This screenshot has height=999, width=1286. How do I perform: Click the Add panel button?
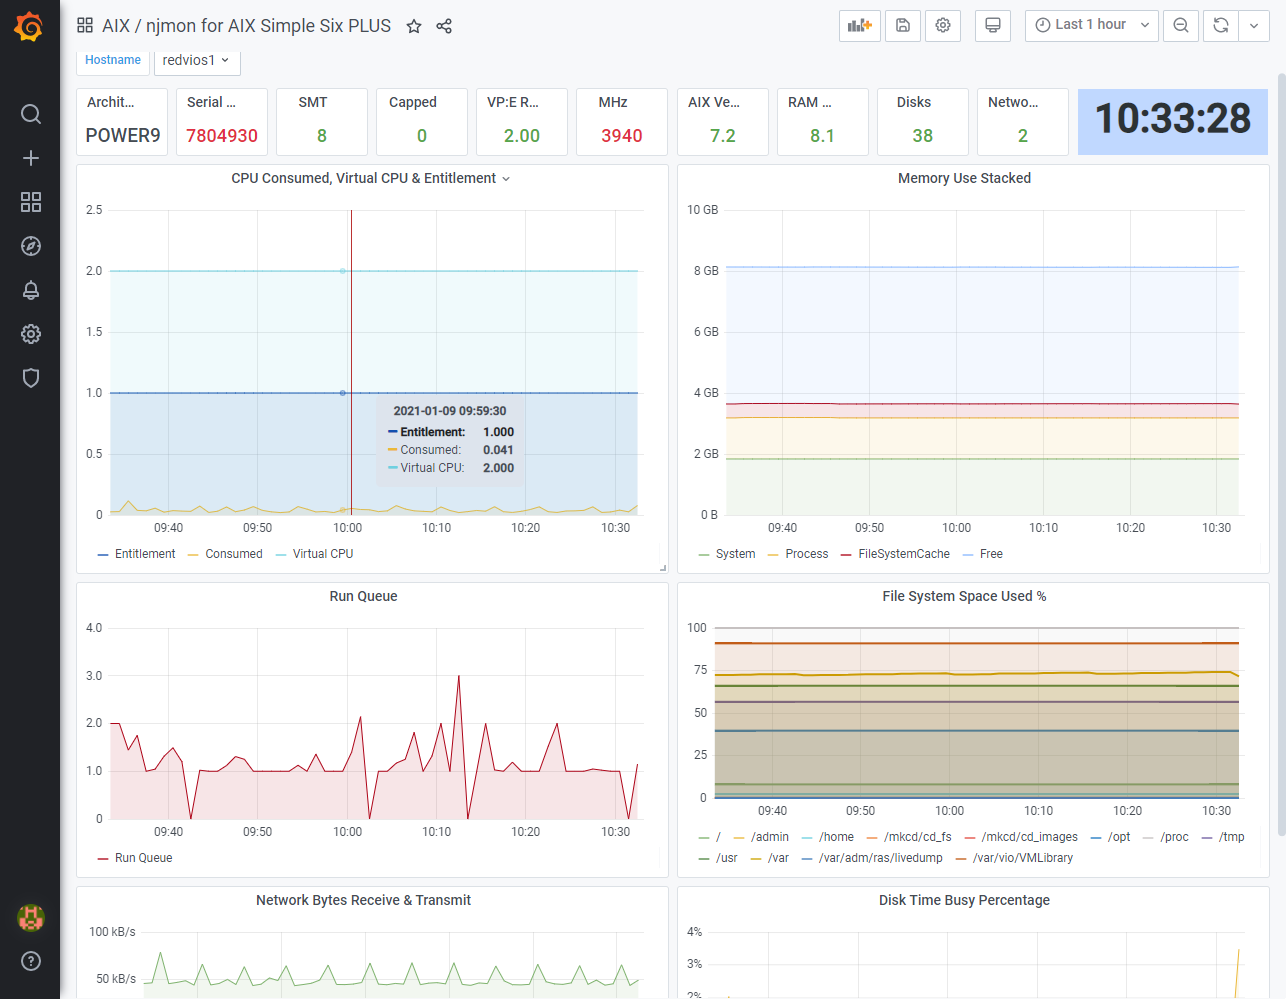click(x=860, y=25)
